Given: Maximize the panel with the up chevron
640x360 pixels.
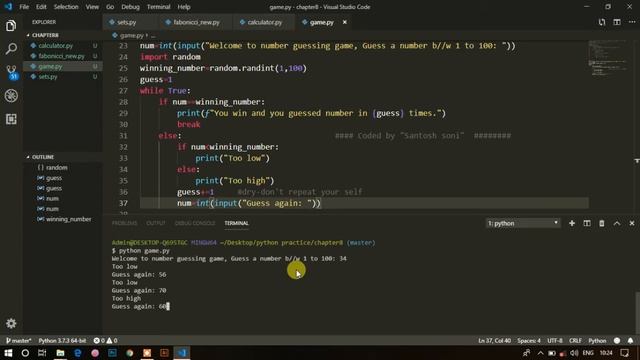Looking at the screenshot, I should 617,223.
